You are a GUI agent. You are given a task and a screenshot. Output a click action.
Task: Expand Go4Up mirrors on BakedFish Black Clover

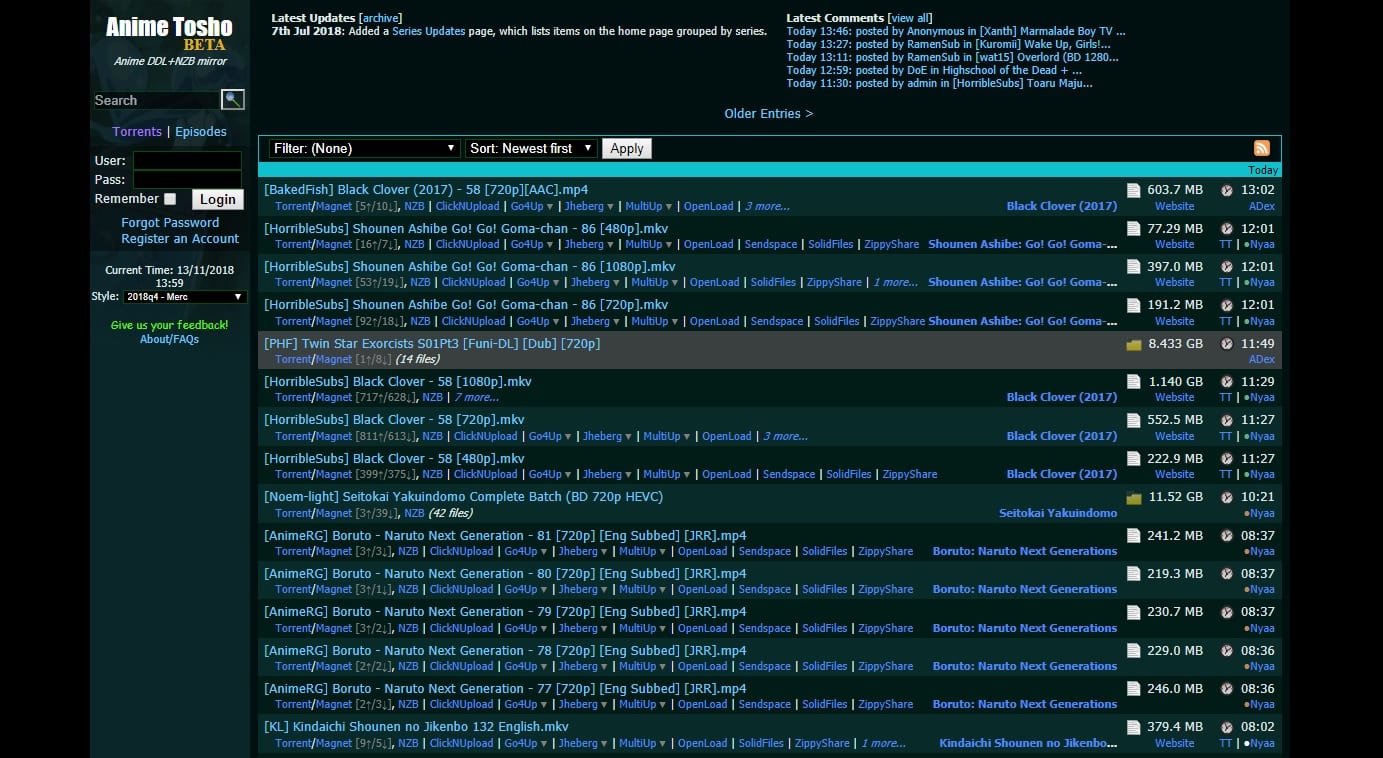coord(531,207)
